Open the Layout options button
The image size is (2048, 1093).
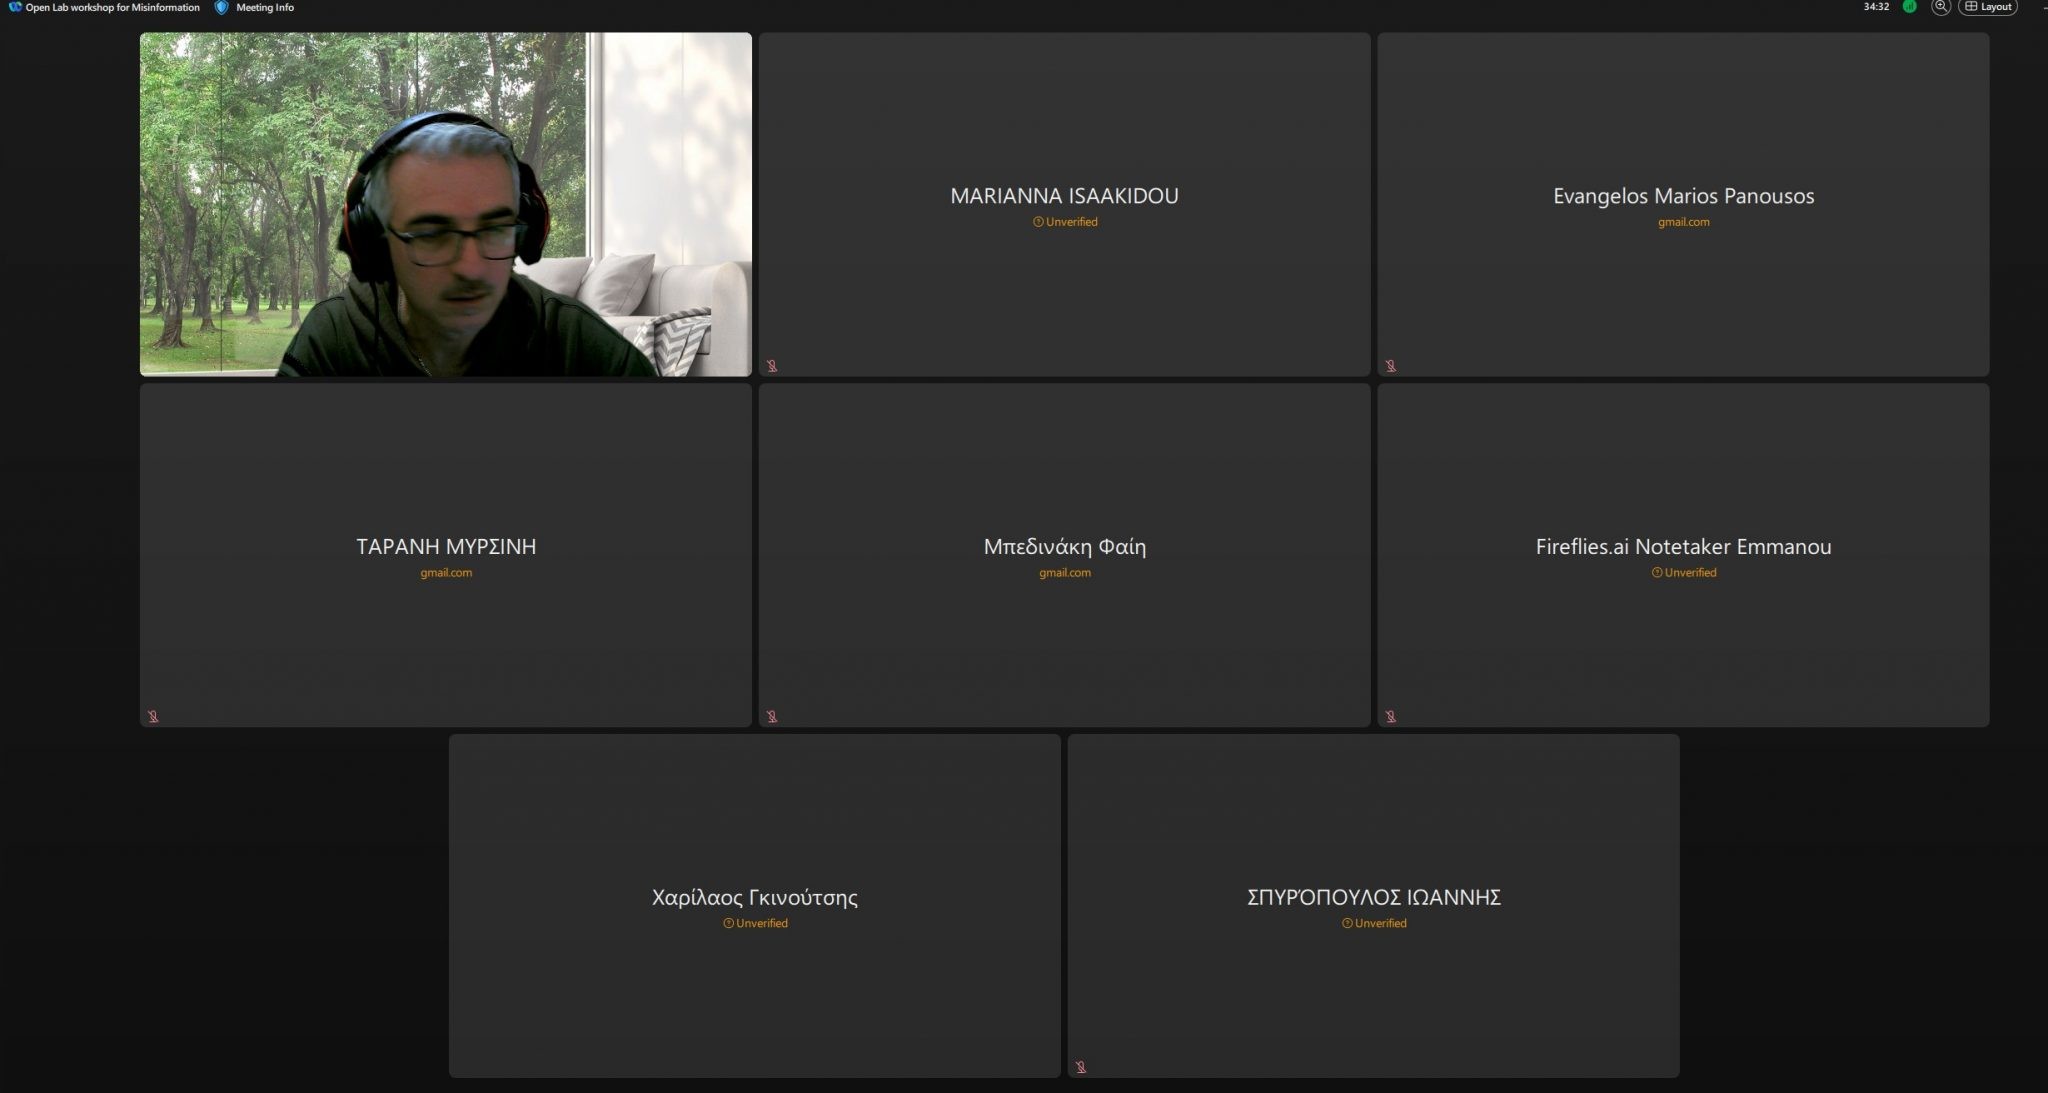click(x=1988, y=7)
